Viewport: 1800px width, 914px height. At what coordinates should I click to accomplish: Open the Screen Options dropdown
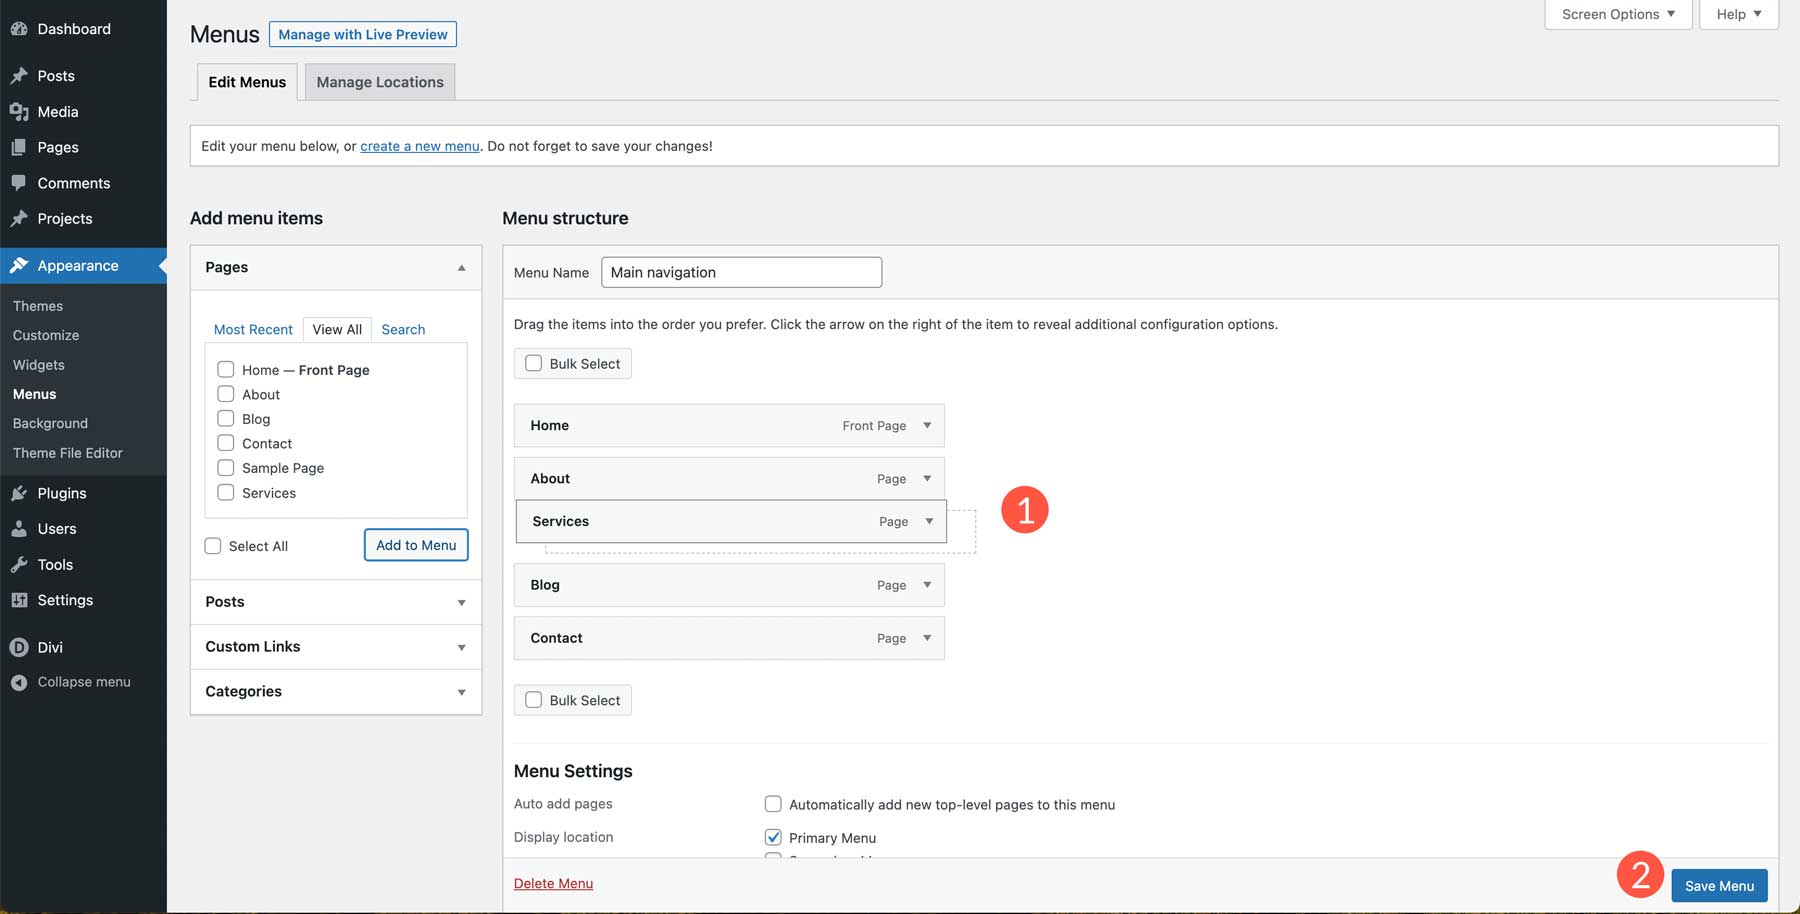[1618, 14]
